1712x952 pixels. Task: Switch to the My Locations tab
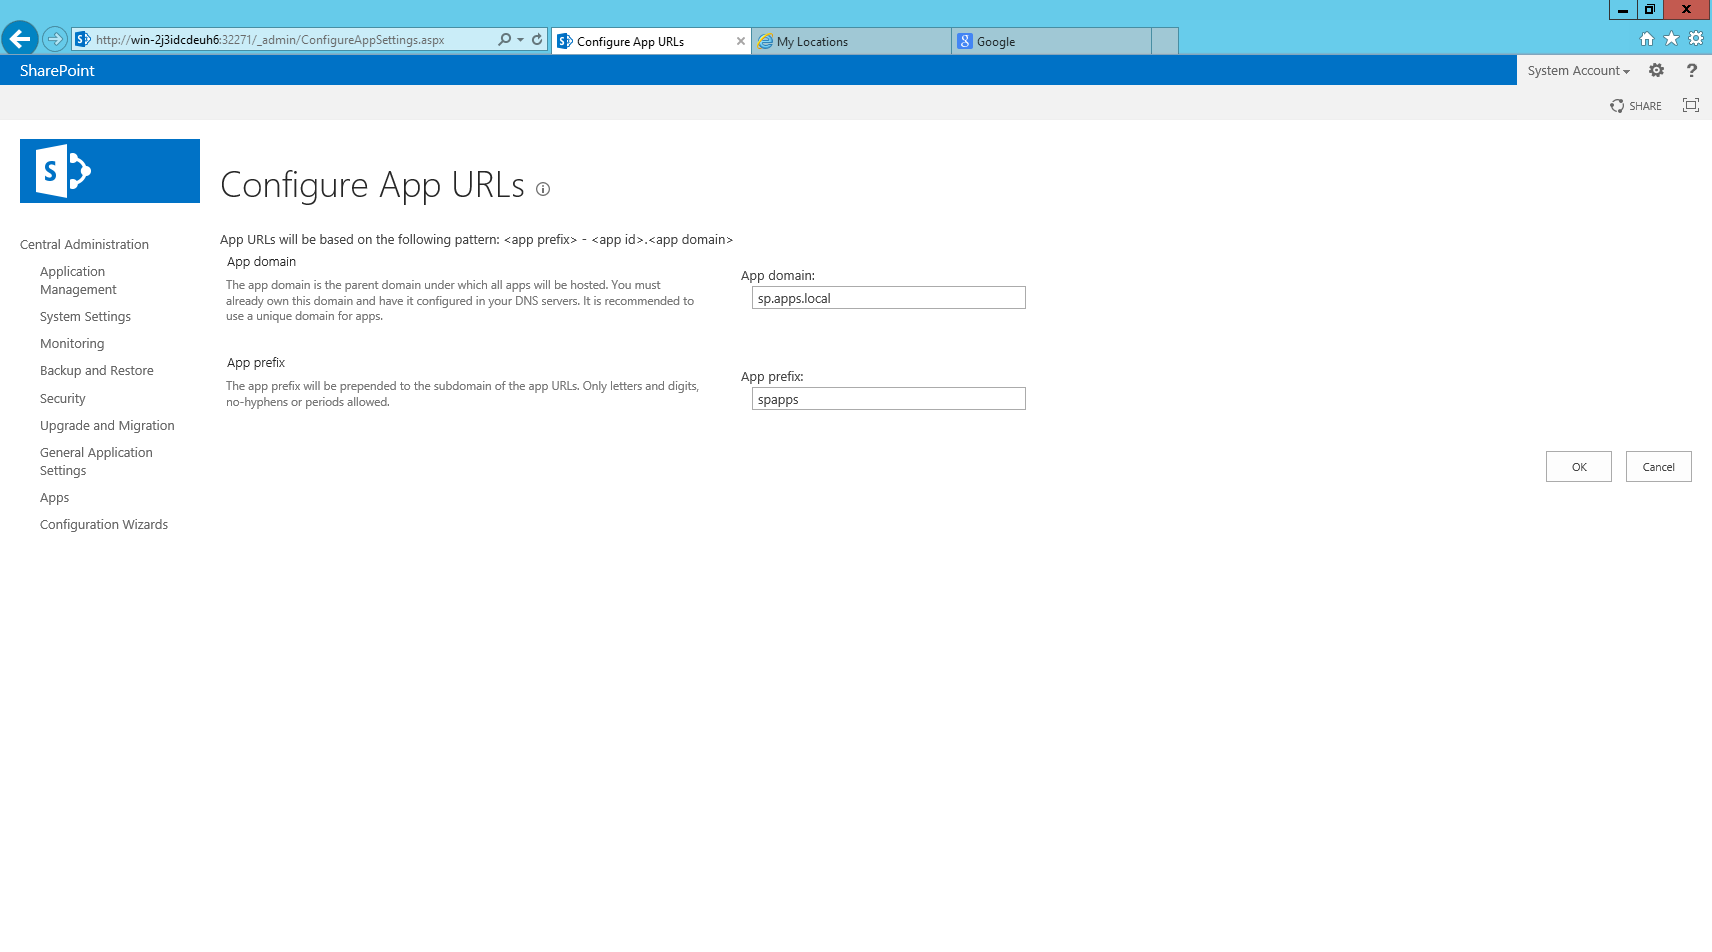(851, 41)
